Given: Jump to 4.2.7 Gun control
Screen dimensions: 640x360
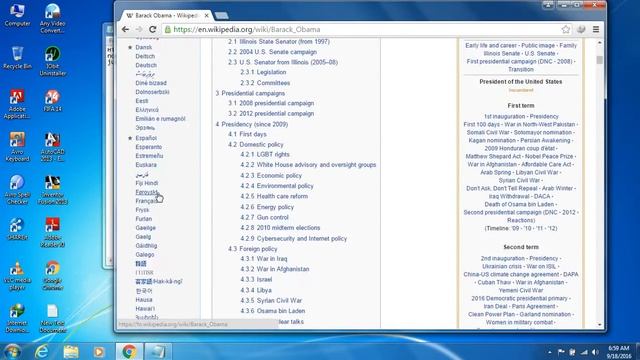Looking at the screenshot, I should (264, 217).
